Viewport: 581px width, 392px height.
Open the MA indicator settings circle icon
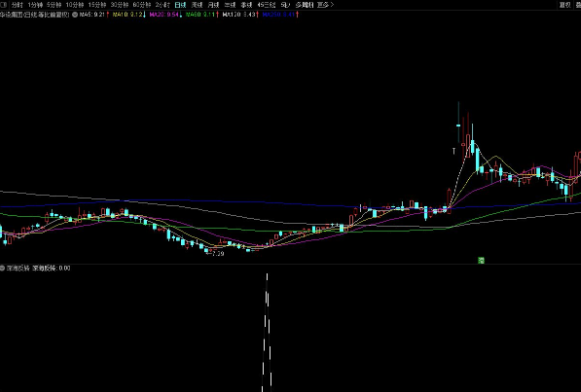pyautogui.click(x=75, y=15)
